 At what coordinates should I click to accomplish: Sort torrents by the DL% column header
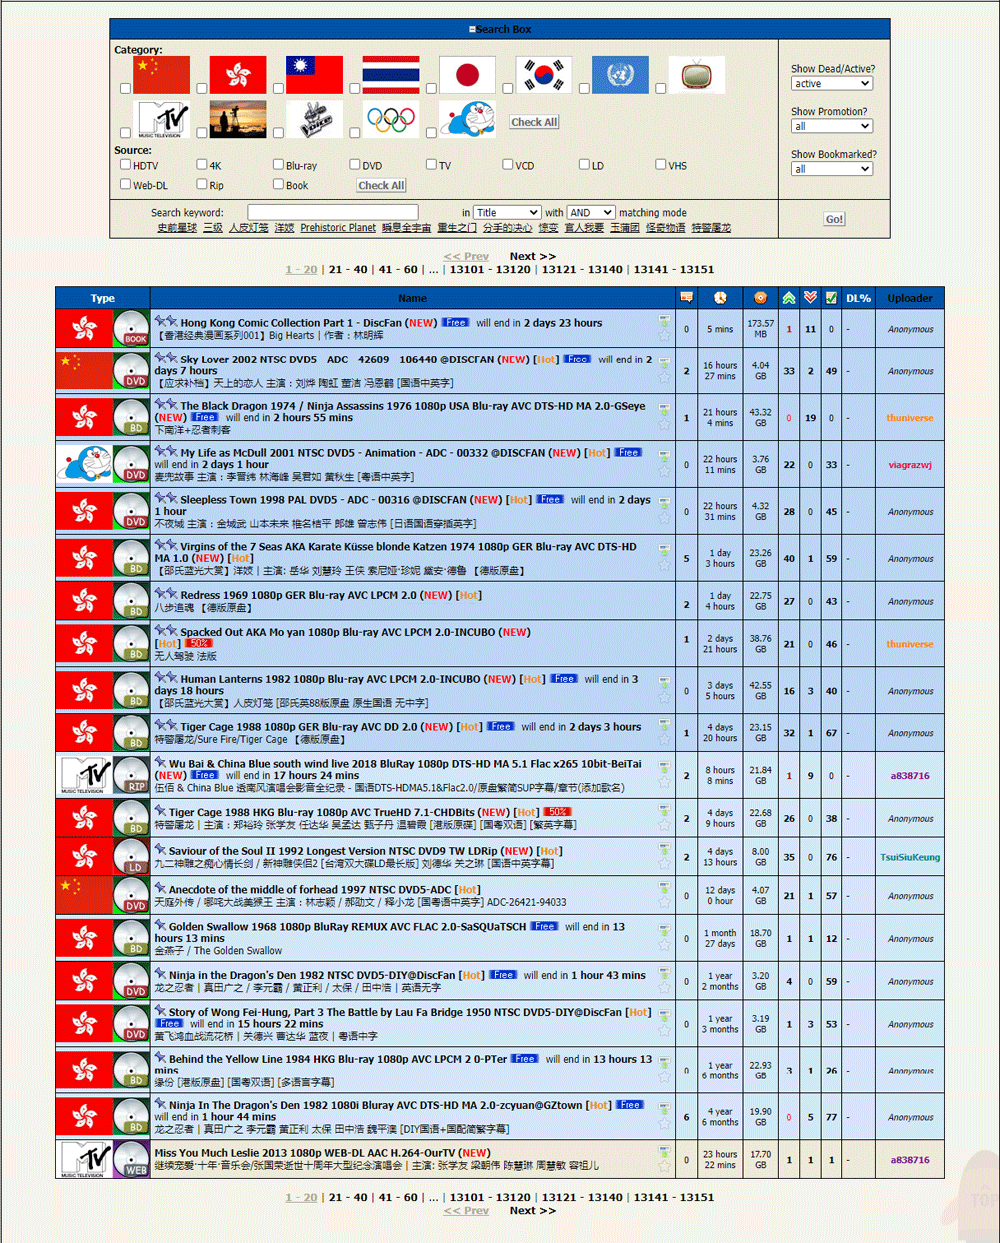[858, 298]
